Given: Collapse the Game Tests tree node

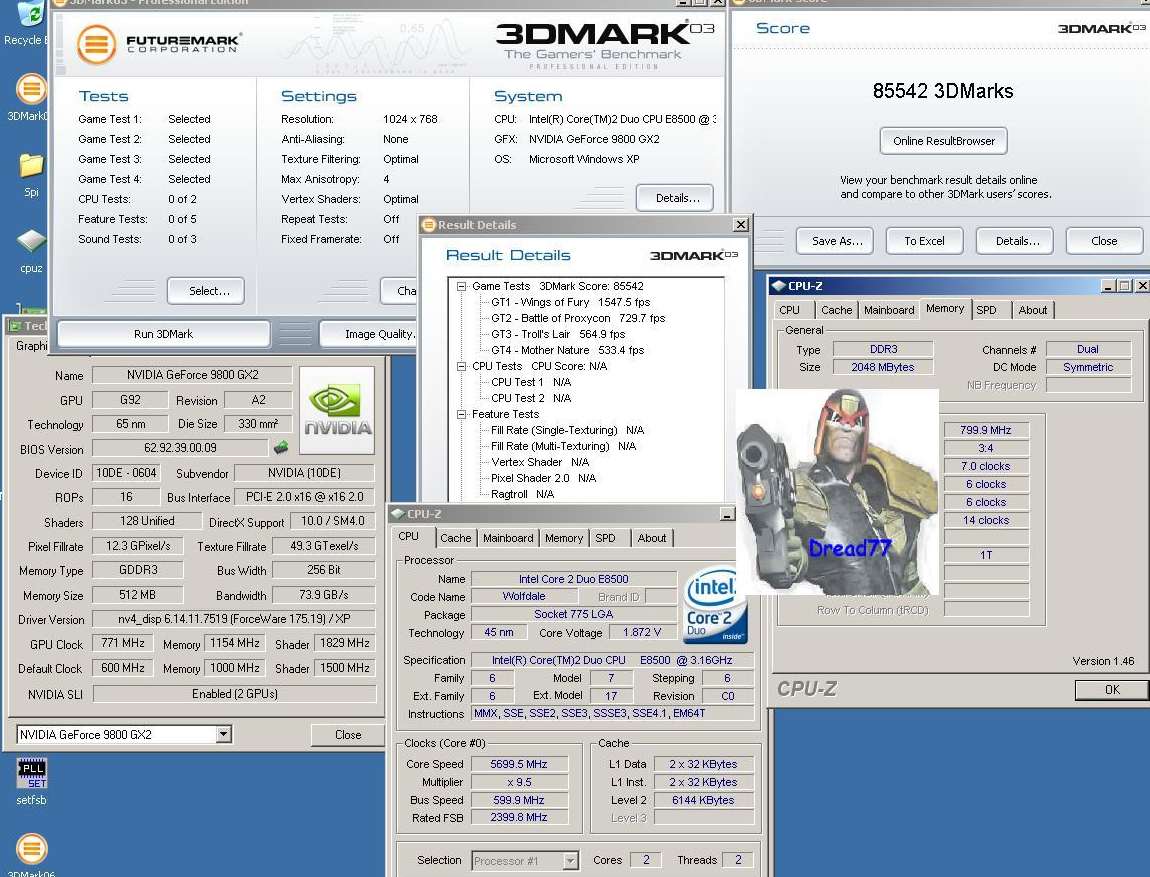Looking at the screenshot, I should pyautogui.click(x=461, y=287).
